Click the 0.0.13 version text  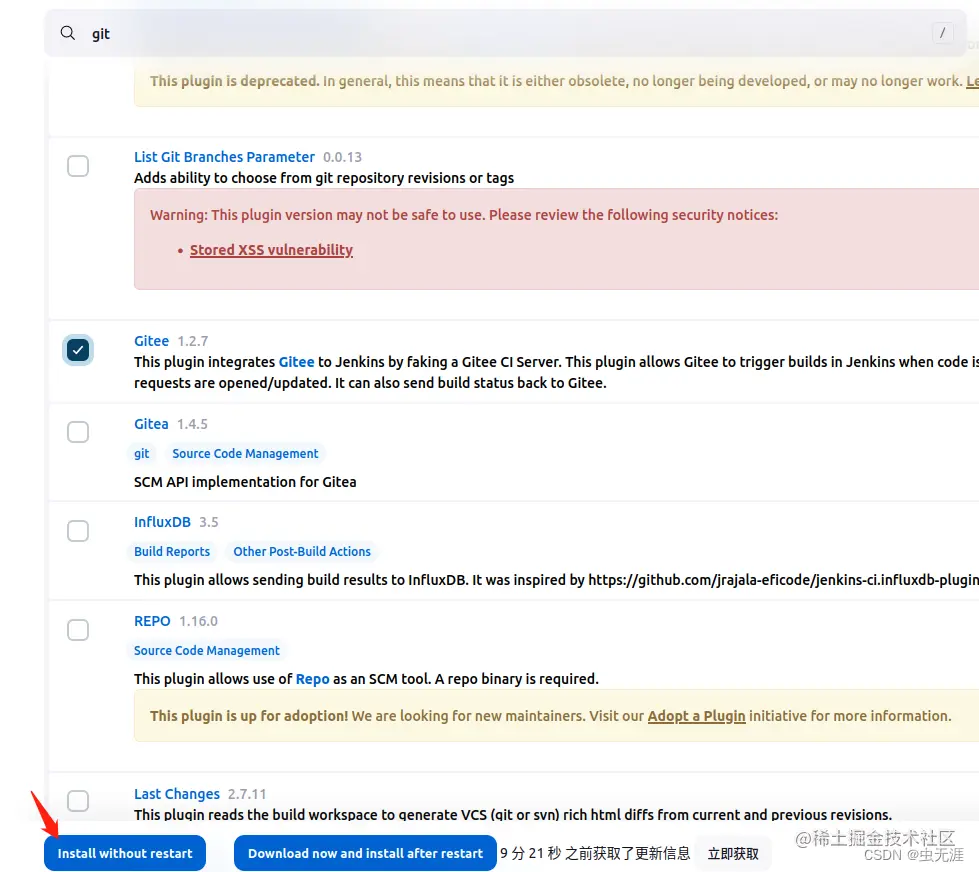tap(342, 157)
